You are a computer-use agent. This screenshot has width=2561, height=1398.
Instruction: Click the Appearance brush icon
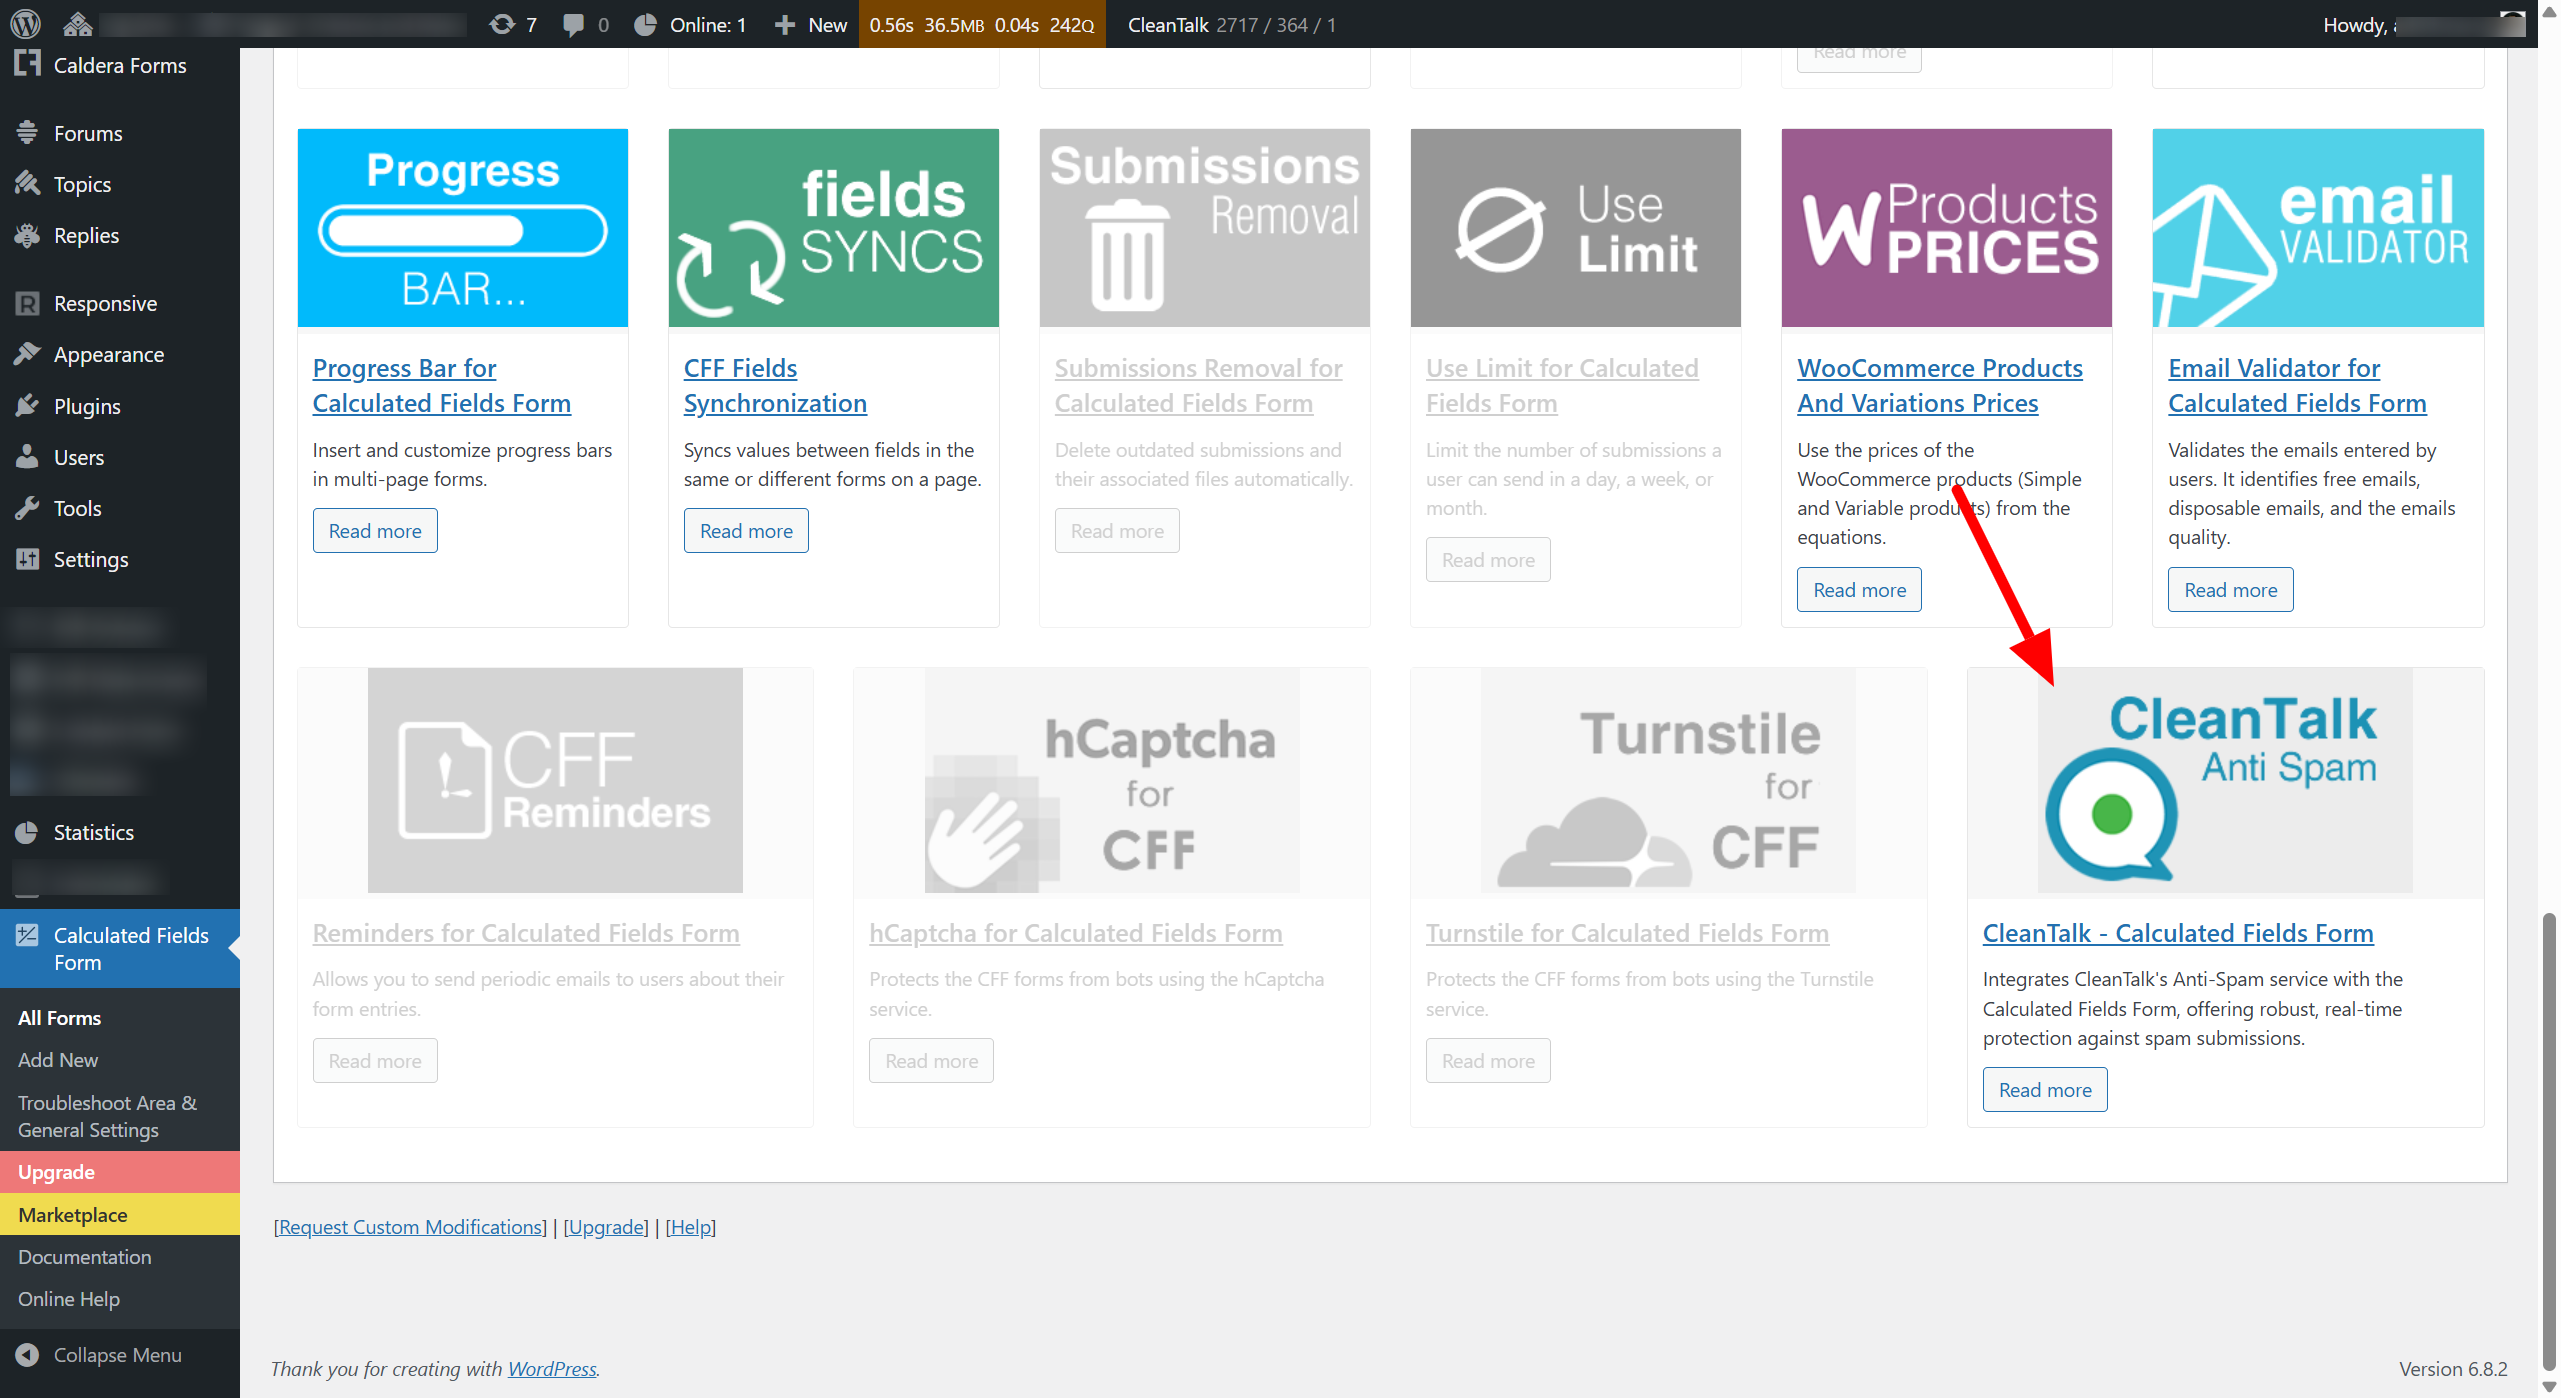coord(27,354)
